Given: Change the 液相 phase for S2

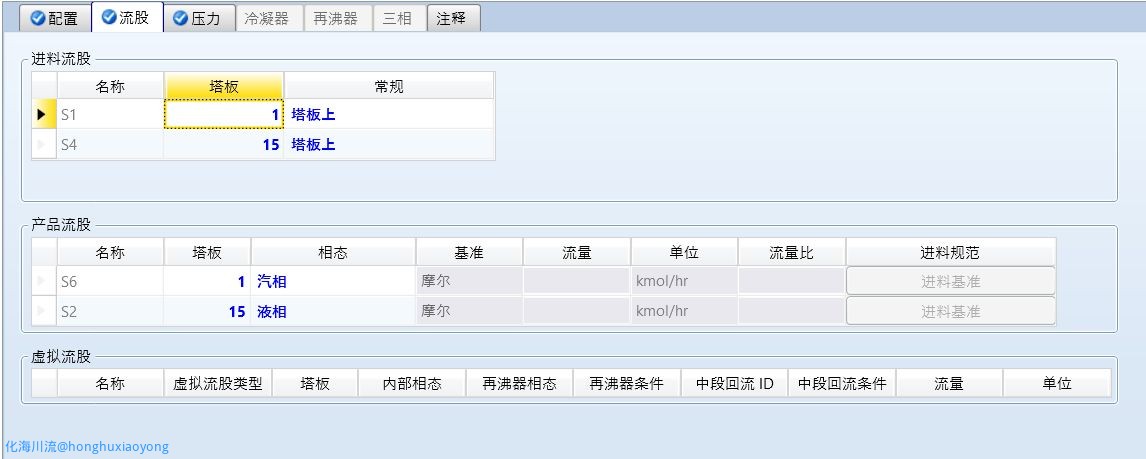Looking at the screenshot, I should [332, 312].
